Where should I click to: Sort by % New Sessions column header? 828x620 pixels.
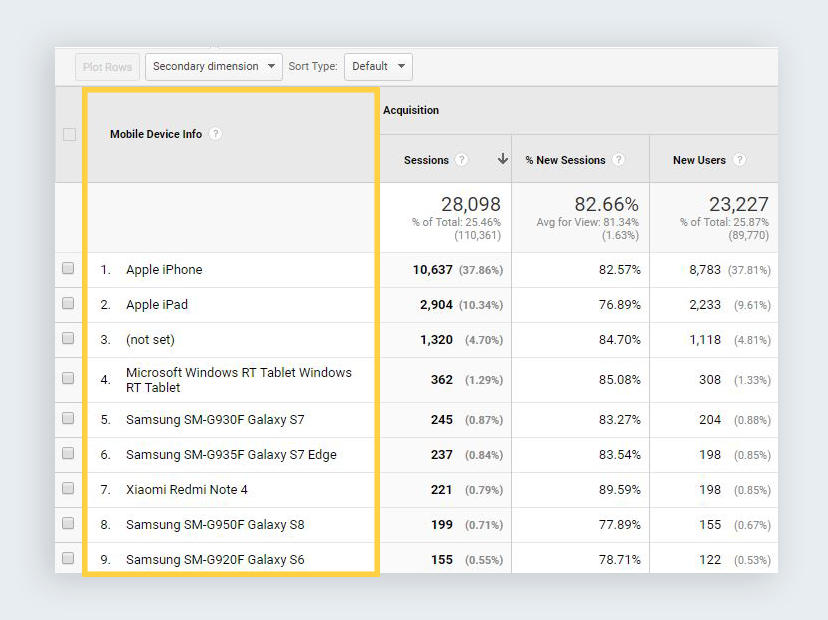pyautogui.click(x=565, y=160)
